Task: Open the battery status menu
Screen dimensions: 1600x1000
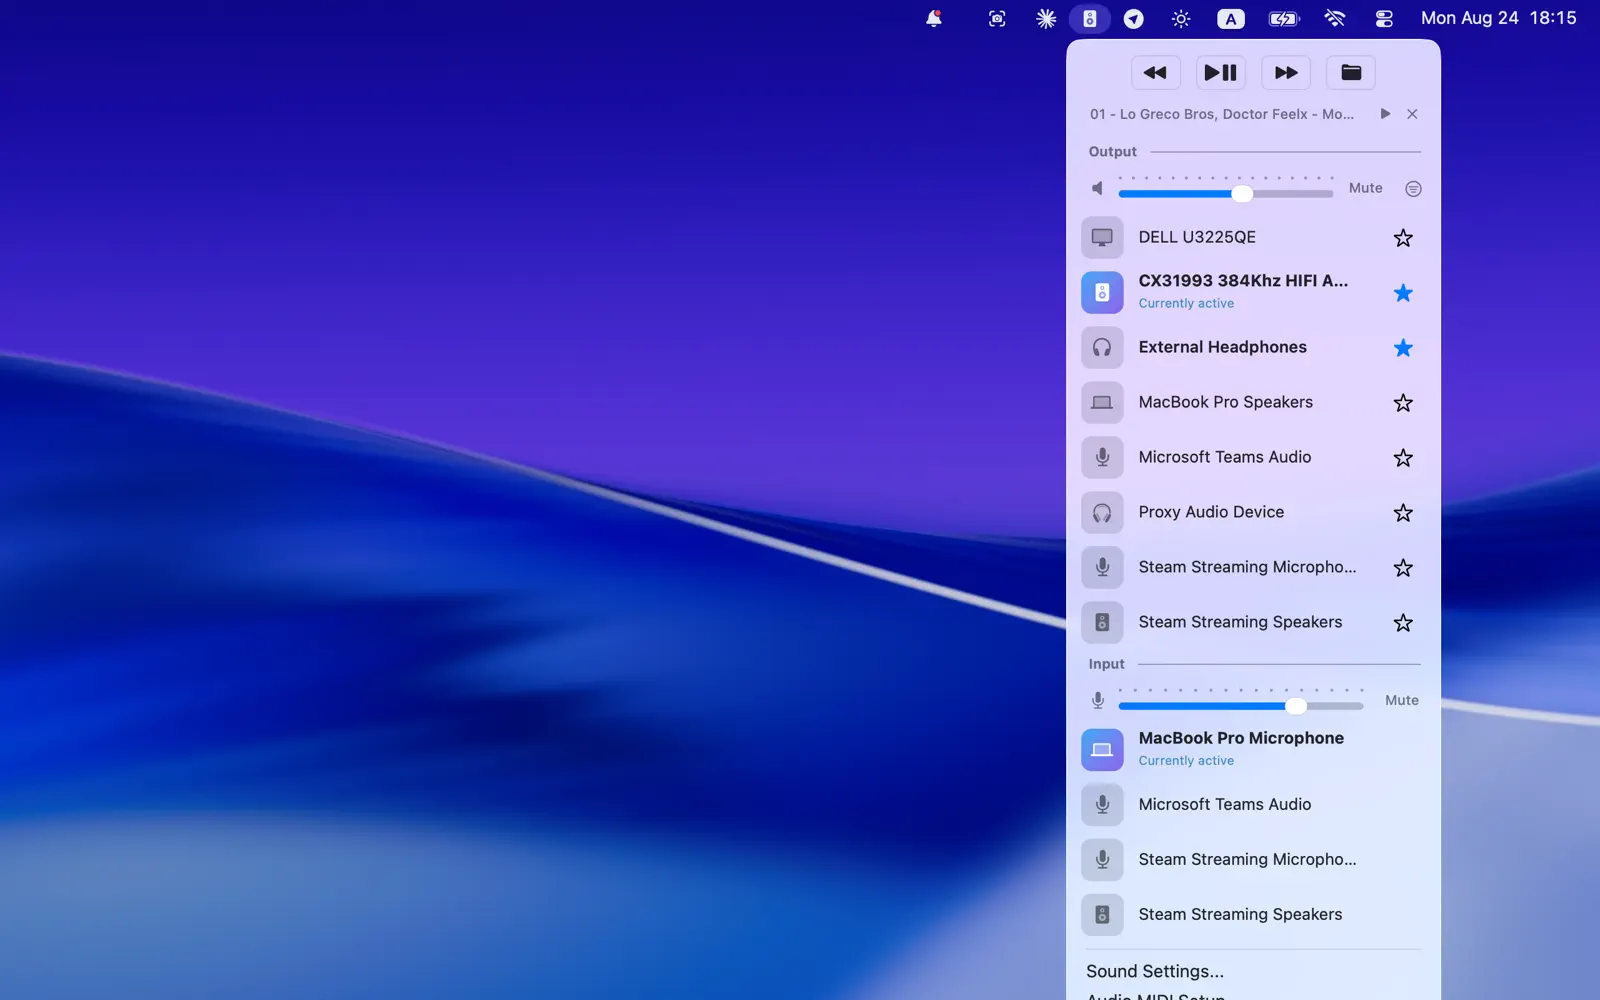Action: point(1284,18)
